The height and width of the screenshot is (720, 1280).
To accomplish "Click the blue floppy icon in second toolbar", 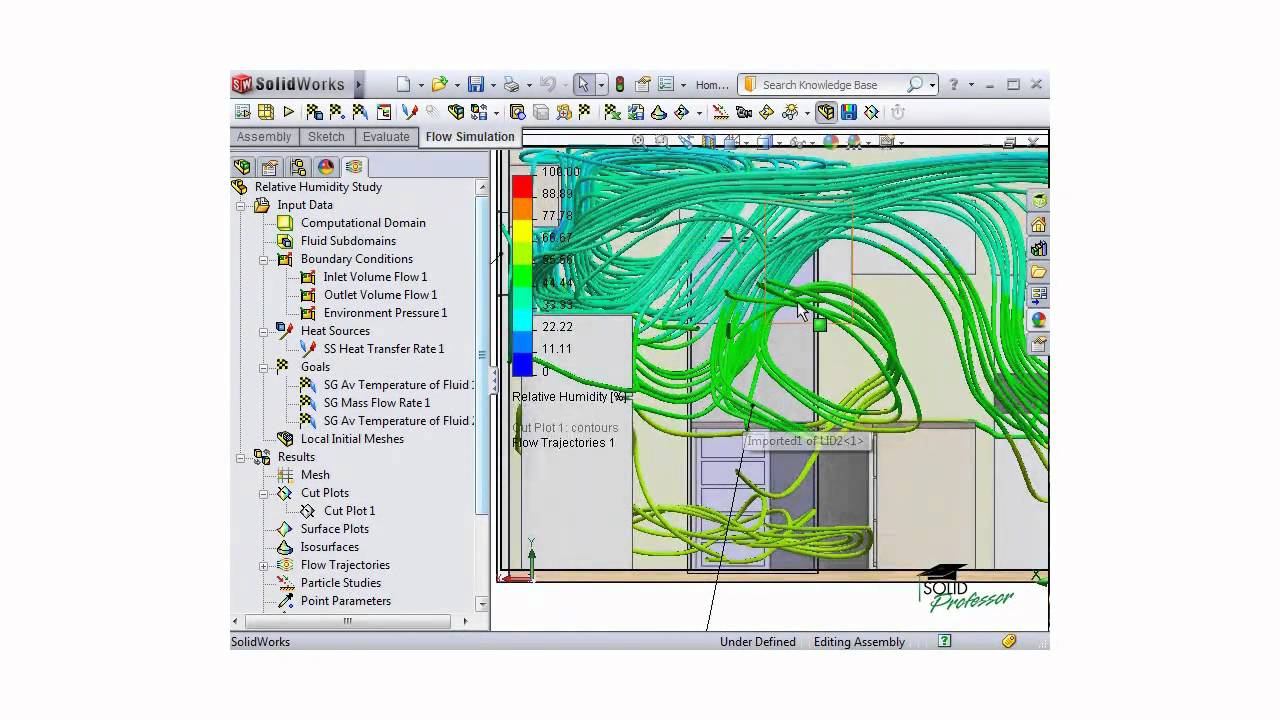I will (849, 112).
